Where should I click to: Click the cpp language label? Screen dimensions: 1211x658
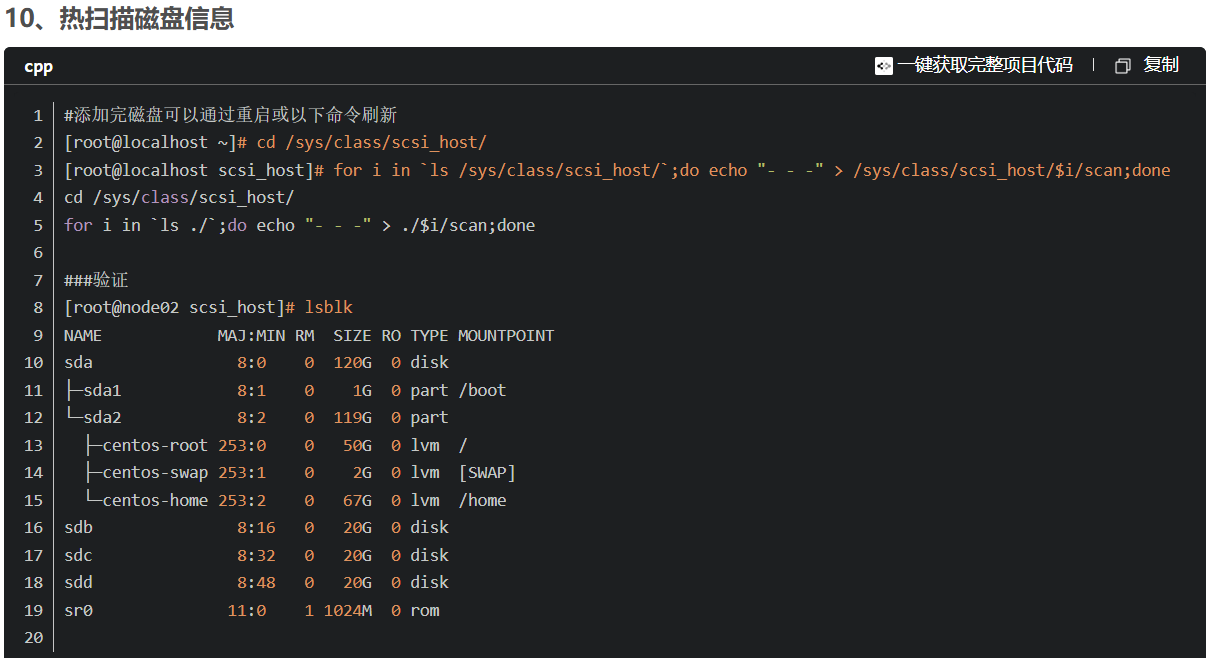[x=38, y=67]
